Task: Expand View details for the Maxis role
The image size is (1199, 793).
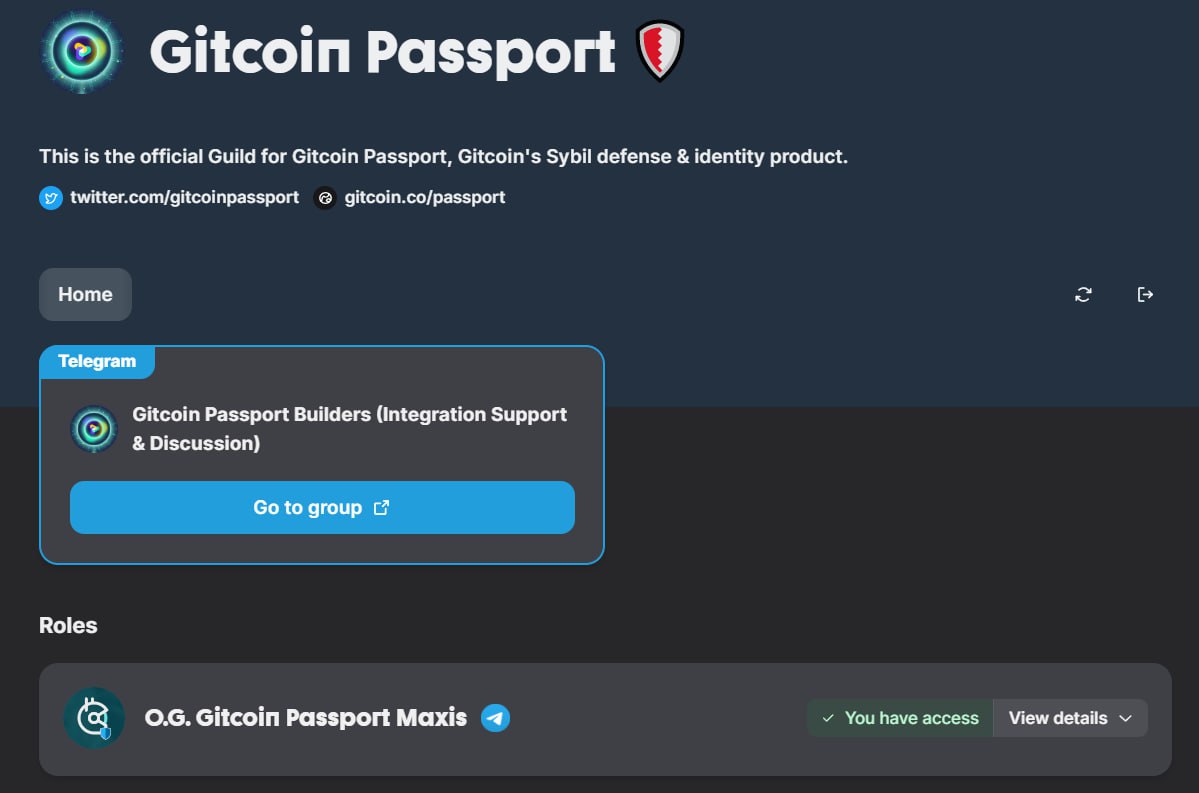Action: point(1058,717)
